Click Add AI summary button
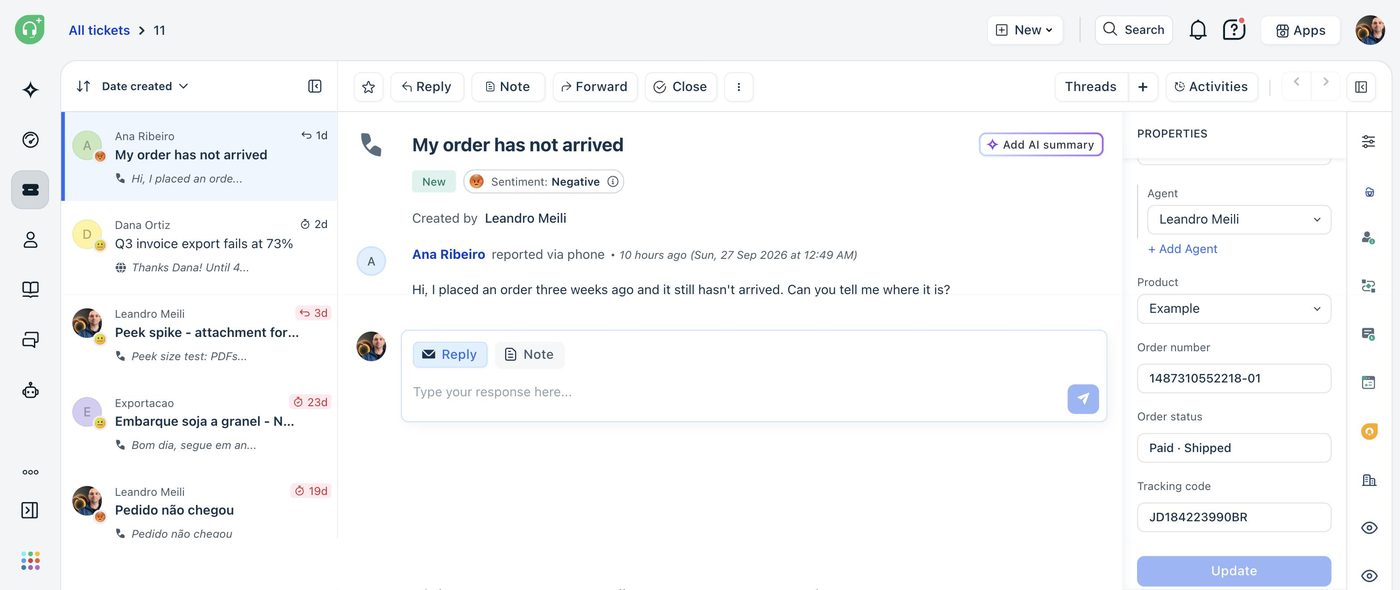This screenshot has width=1400, height=590. (x=1041, y=145)
